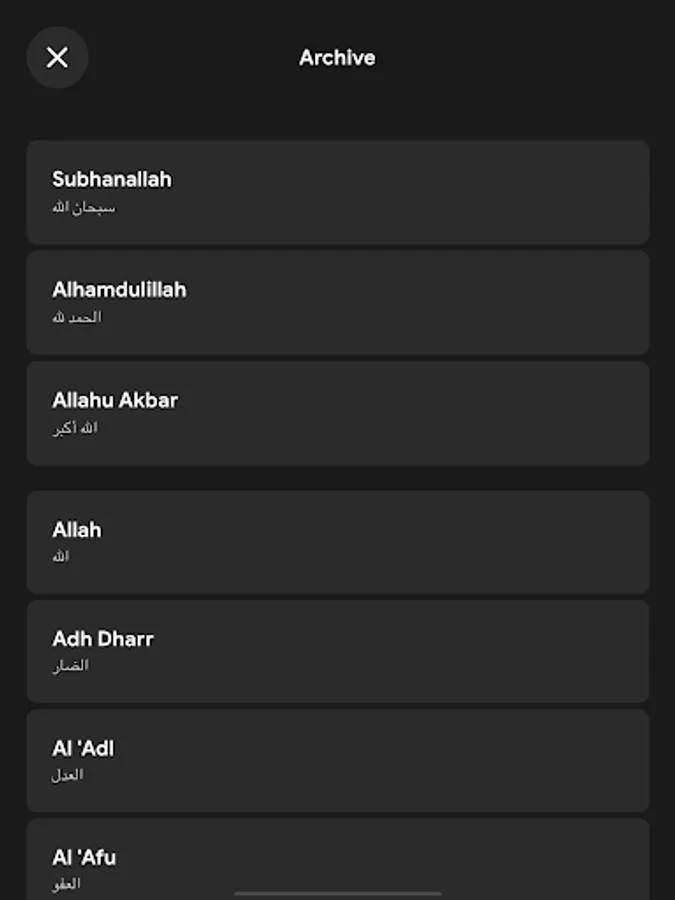This screenshot has height=900, width=675.
Task: Tap the home indicator bar
Action: pos(338,893)
